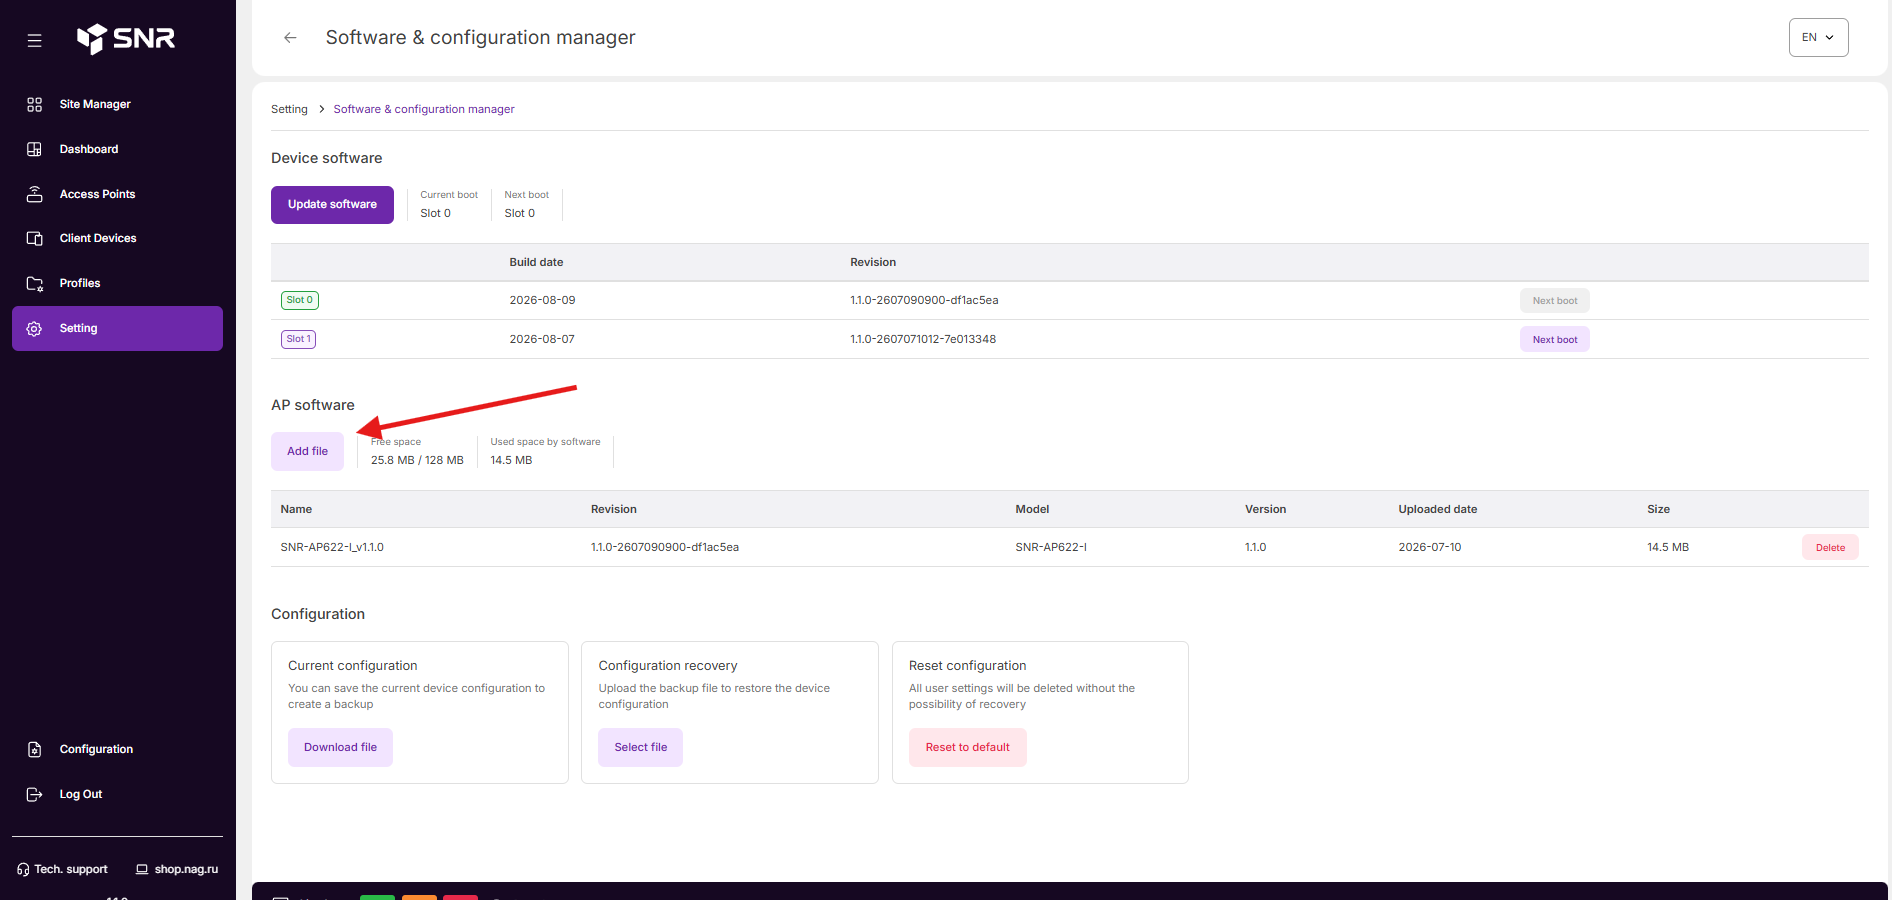
Task: Open the shop.nag.ru link
Action: pyautogui.click(x=177, y=869)
